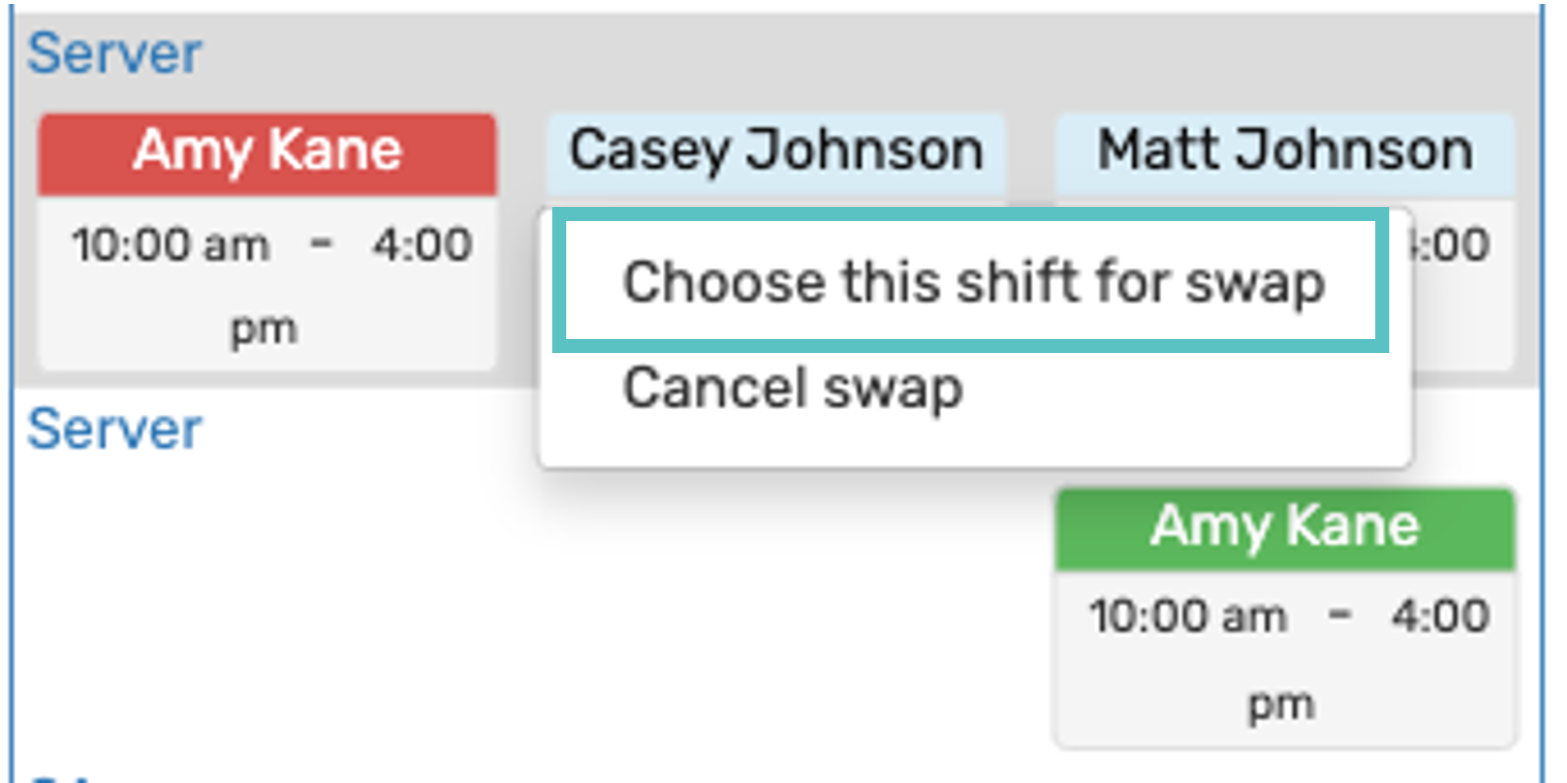Click the dash between times in red Amy Kane shift
The height and width of the screenshot is (783, 1567).
pyautogui.click(x=321, y=244)
